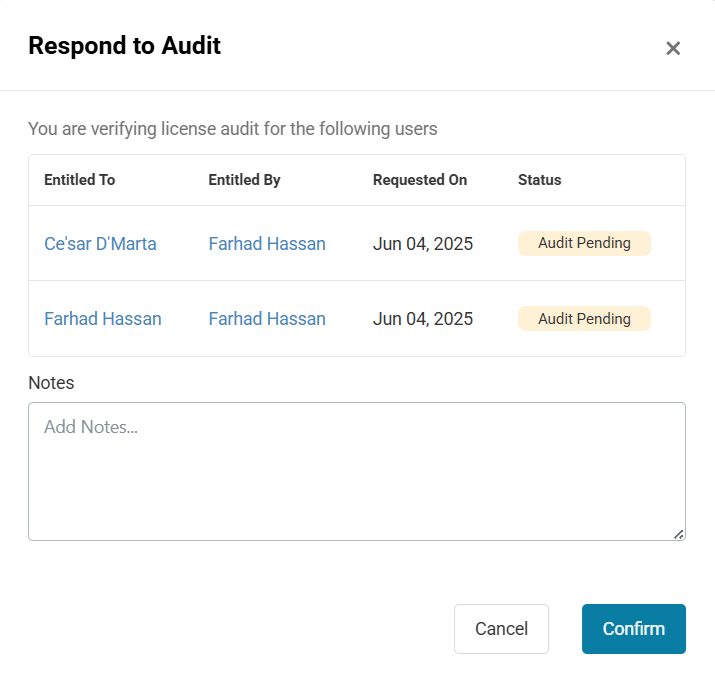
Task: Select the Requested On column header
Action: [420, 180]
